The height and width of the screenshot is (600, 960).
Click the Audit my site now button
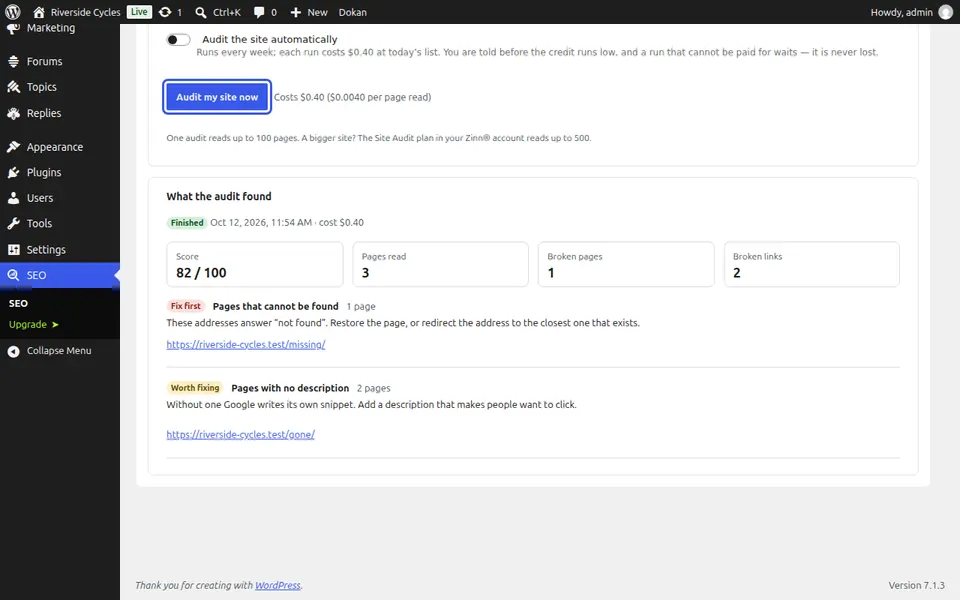pos(217,97)
